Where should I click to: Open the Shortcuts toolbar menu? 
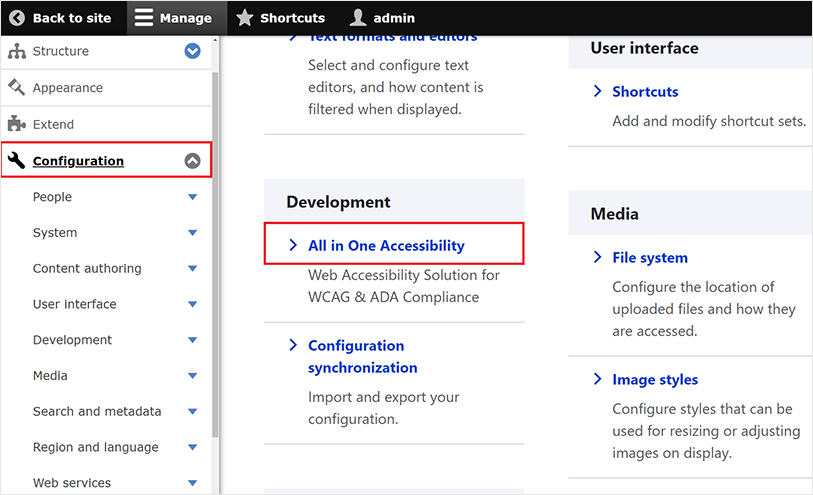(x=281, y=18)
